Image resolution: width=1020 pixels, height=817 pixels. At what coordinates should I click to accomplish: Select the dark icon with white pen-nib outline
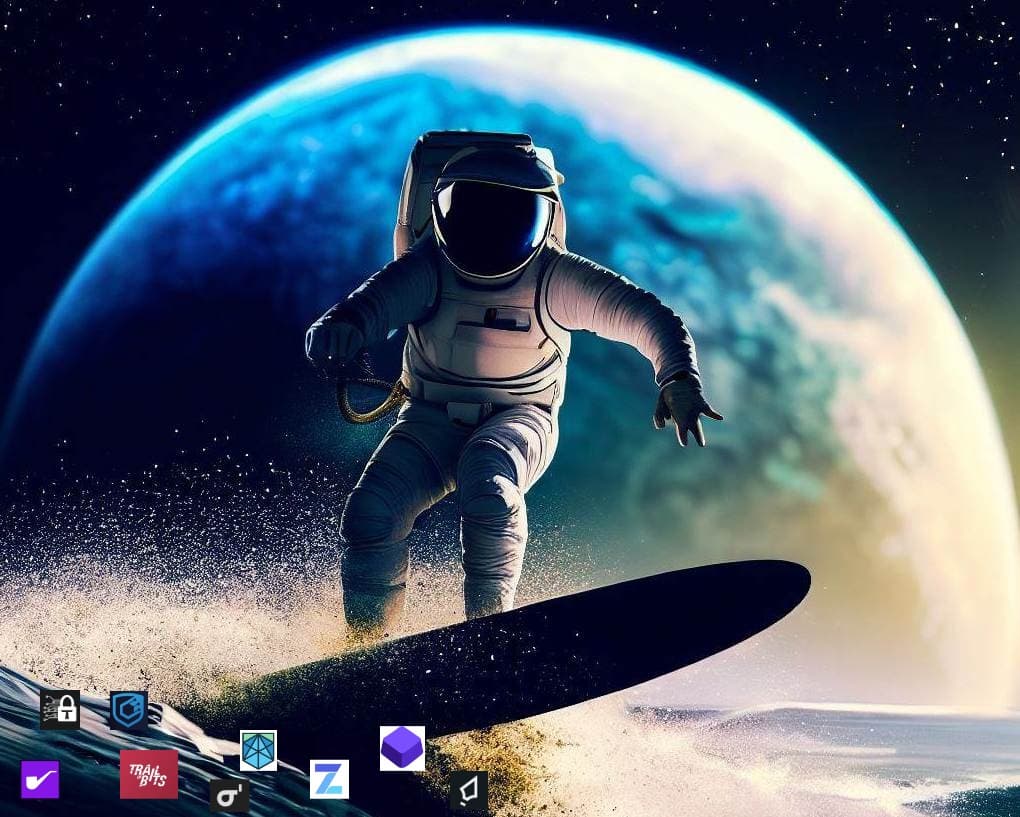click(x=469, y=790)
